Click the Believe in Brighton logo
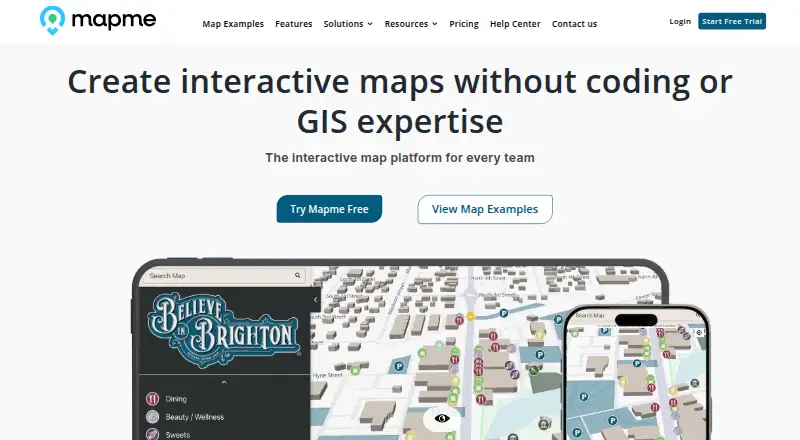This screenshot has width=800, height=440. tap(223, 328)
